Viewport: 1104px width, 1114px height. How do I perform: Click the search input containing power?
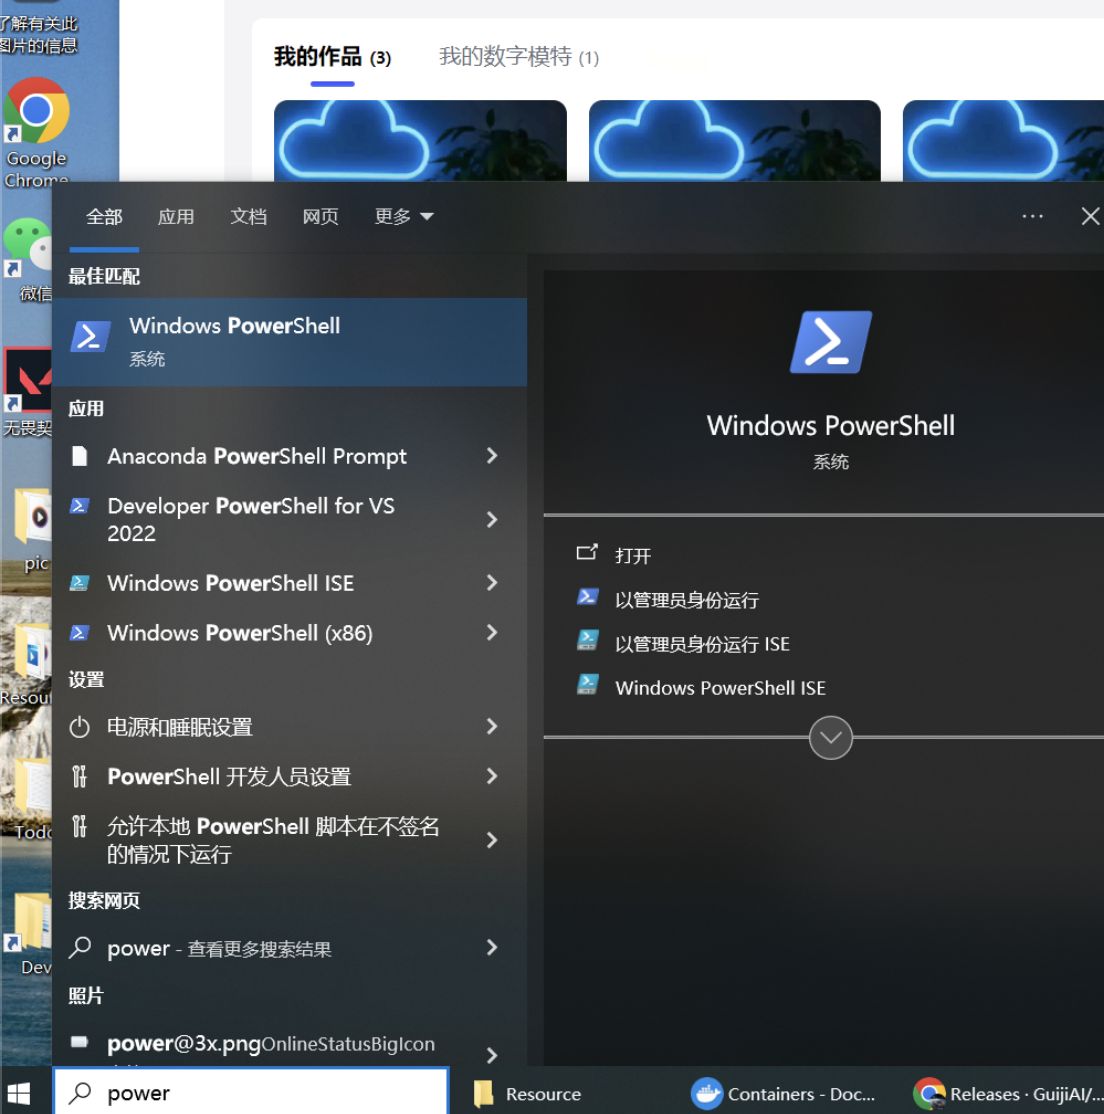252,1093
